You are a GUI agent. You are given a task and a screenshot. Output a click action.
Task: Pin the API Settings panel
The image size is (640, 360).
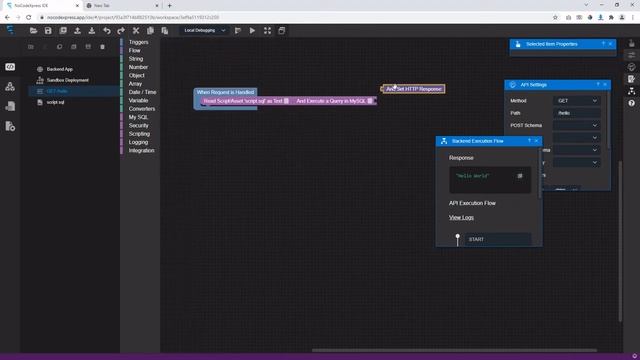(598, 84)
